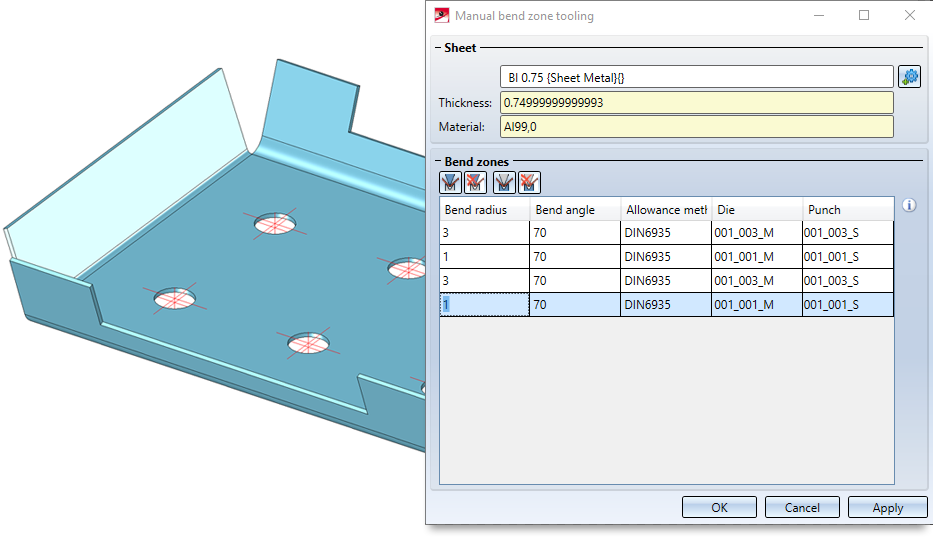Sort by Bend angle column header

(x=575, y=209)
